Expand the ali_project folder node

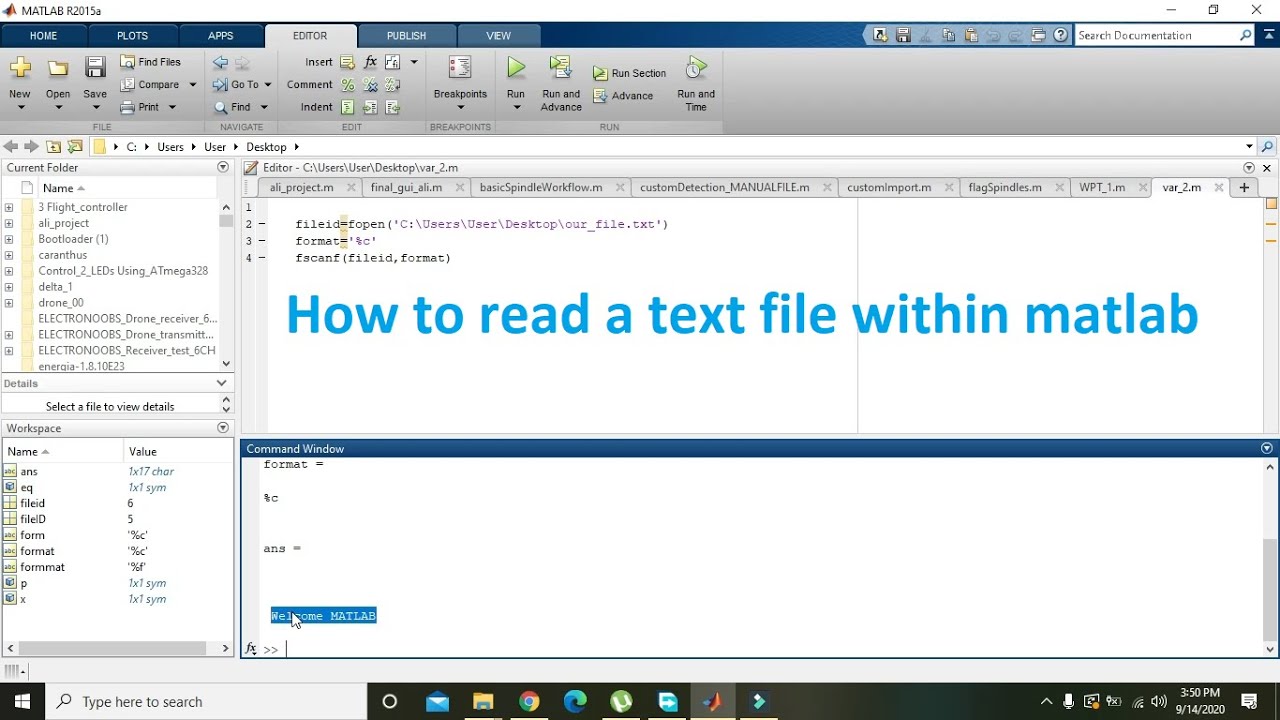pos(9,223)
